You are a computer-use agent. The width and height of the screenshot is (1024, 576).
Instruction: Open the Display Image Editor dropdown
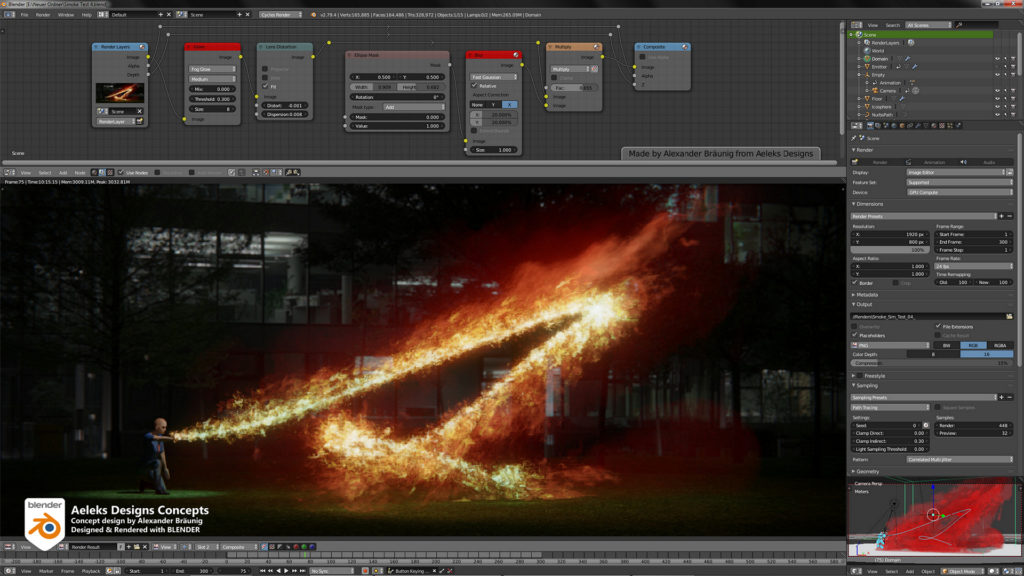click(956, 172)
